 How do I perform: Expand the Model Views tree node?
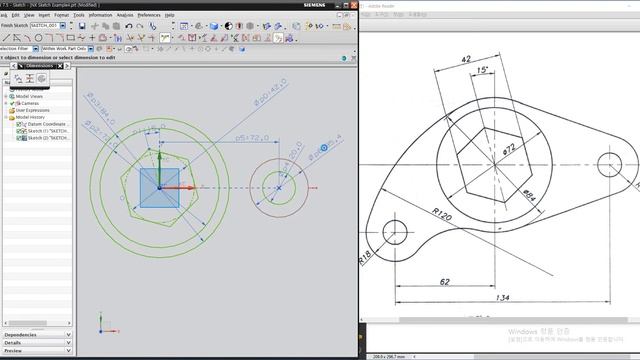click(6, 96)
